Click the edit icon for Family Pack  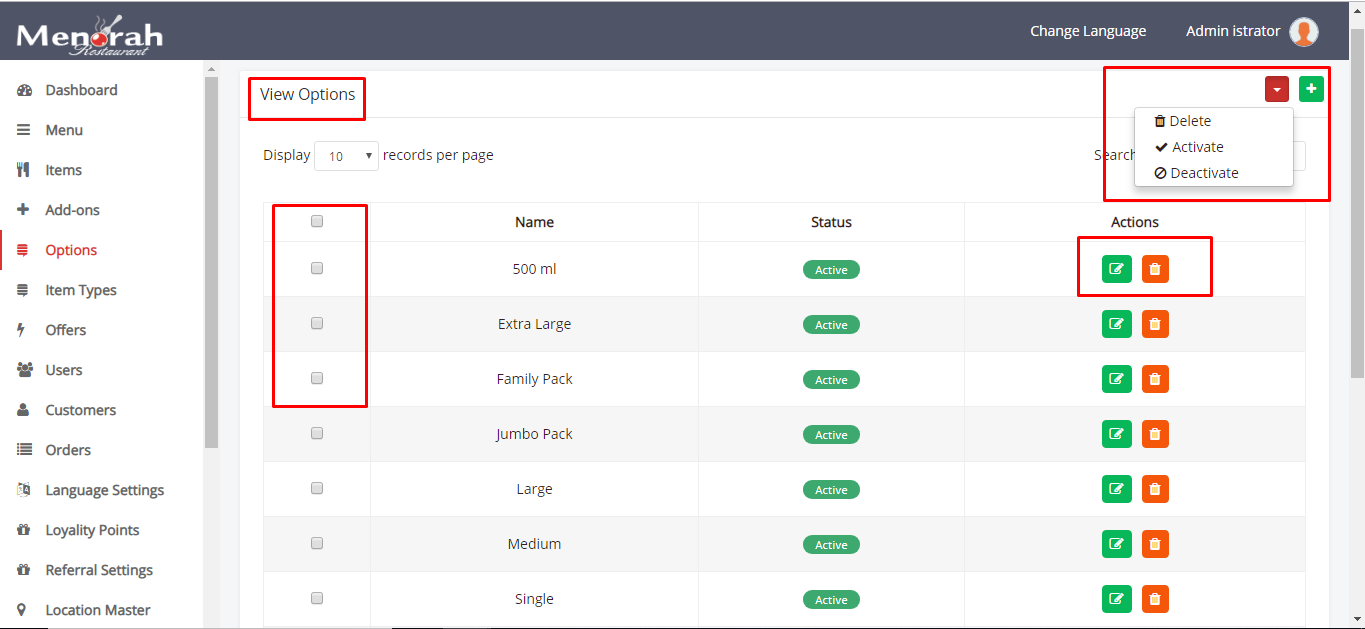(x=1116, y=379)
